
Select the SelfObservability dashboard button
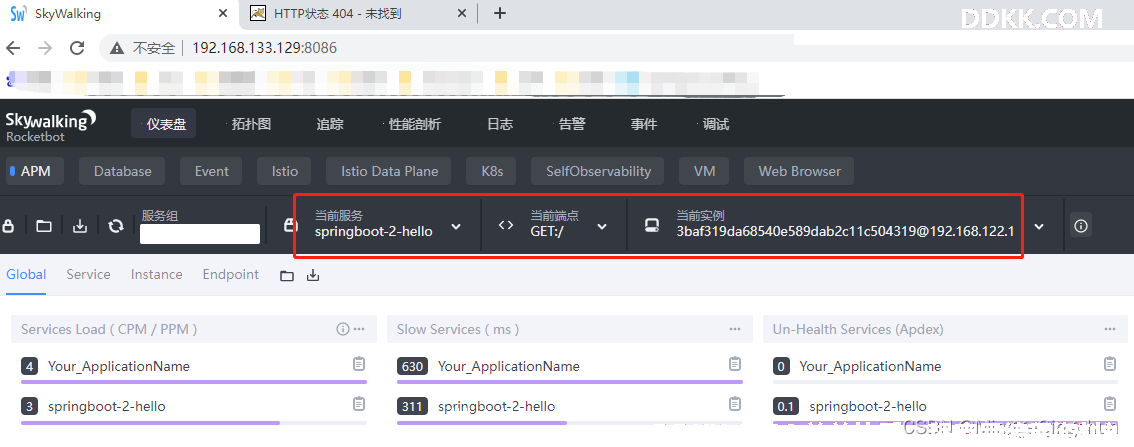click(598, 171)
